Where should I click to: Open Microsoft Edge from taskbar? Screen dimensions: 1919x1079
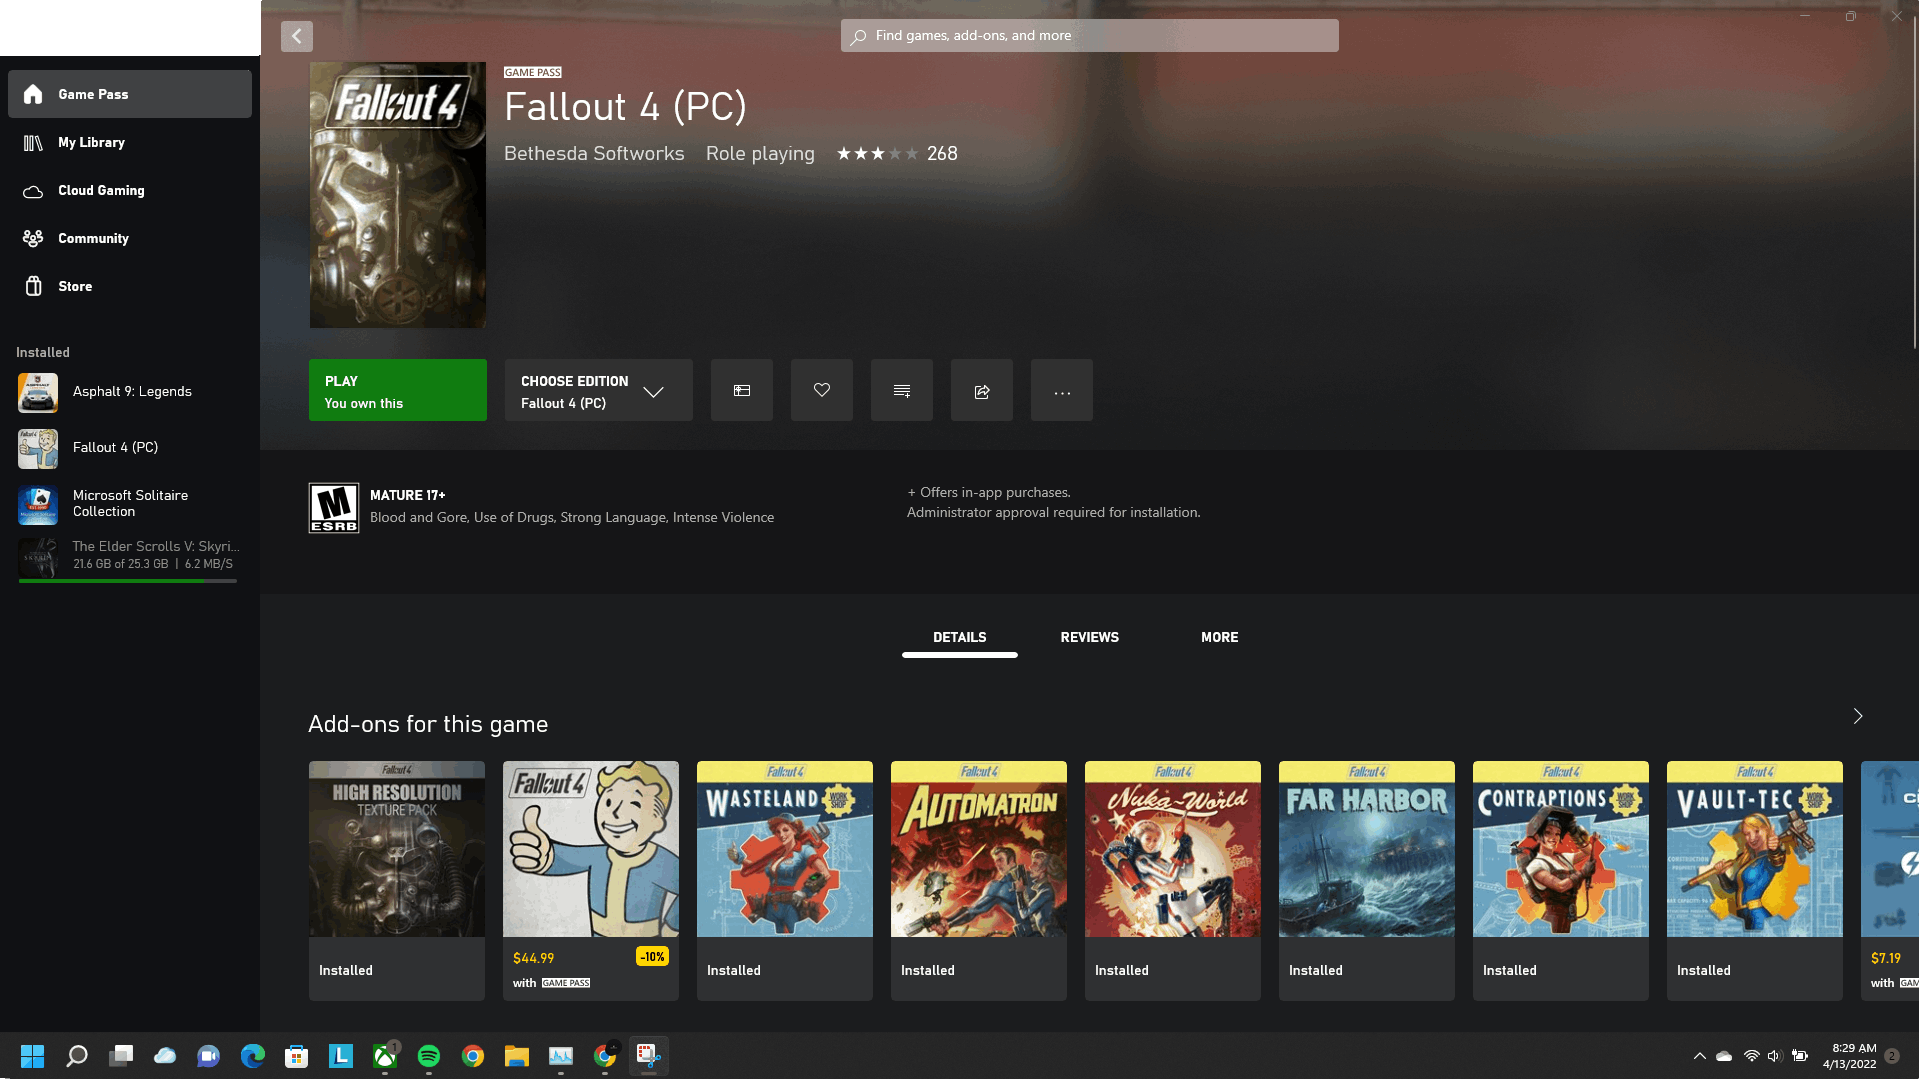(253, 1056)
